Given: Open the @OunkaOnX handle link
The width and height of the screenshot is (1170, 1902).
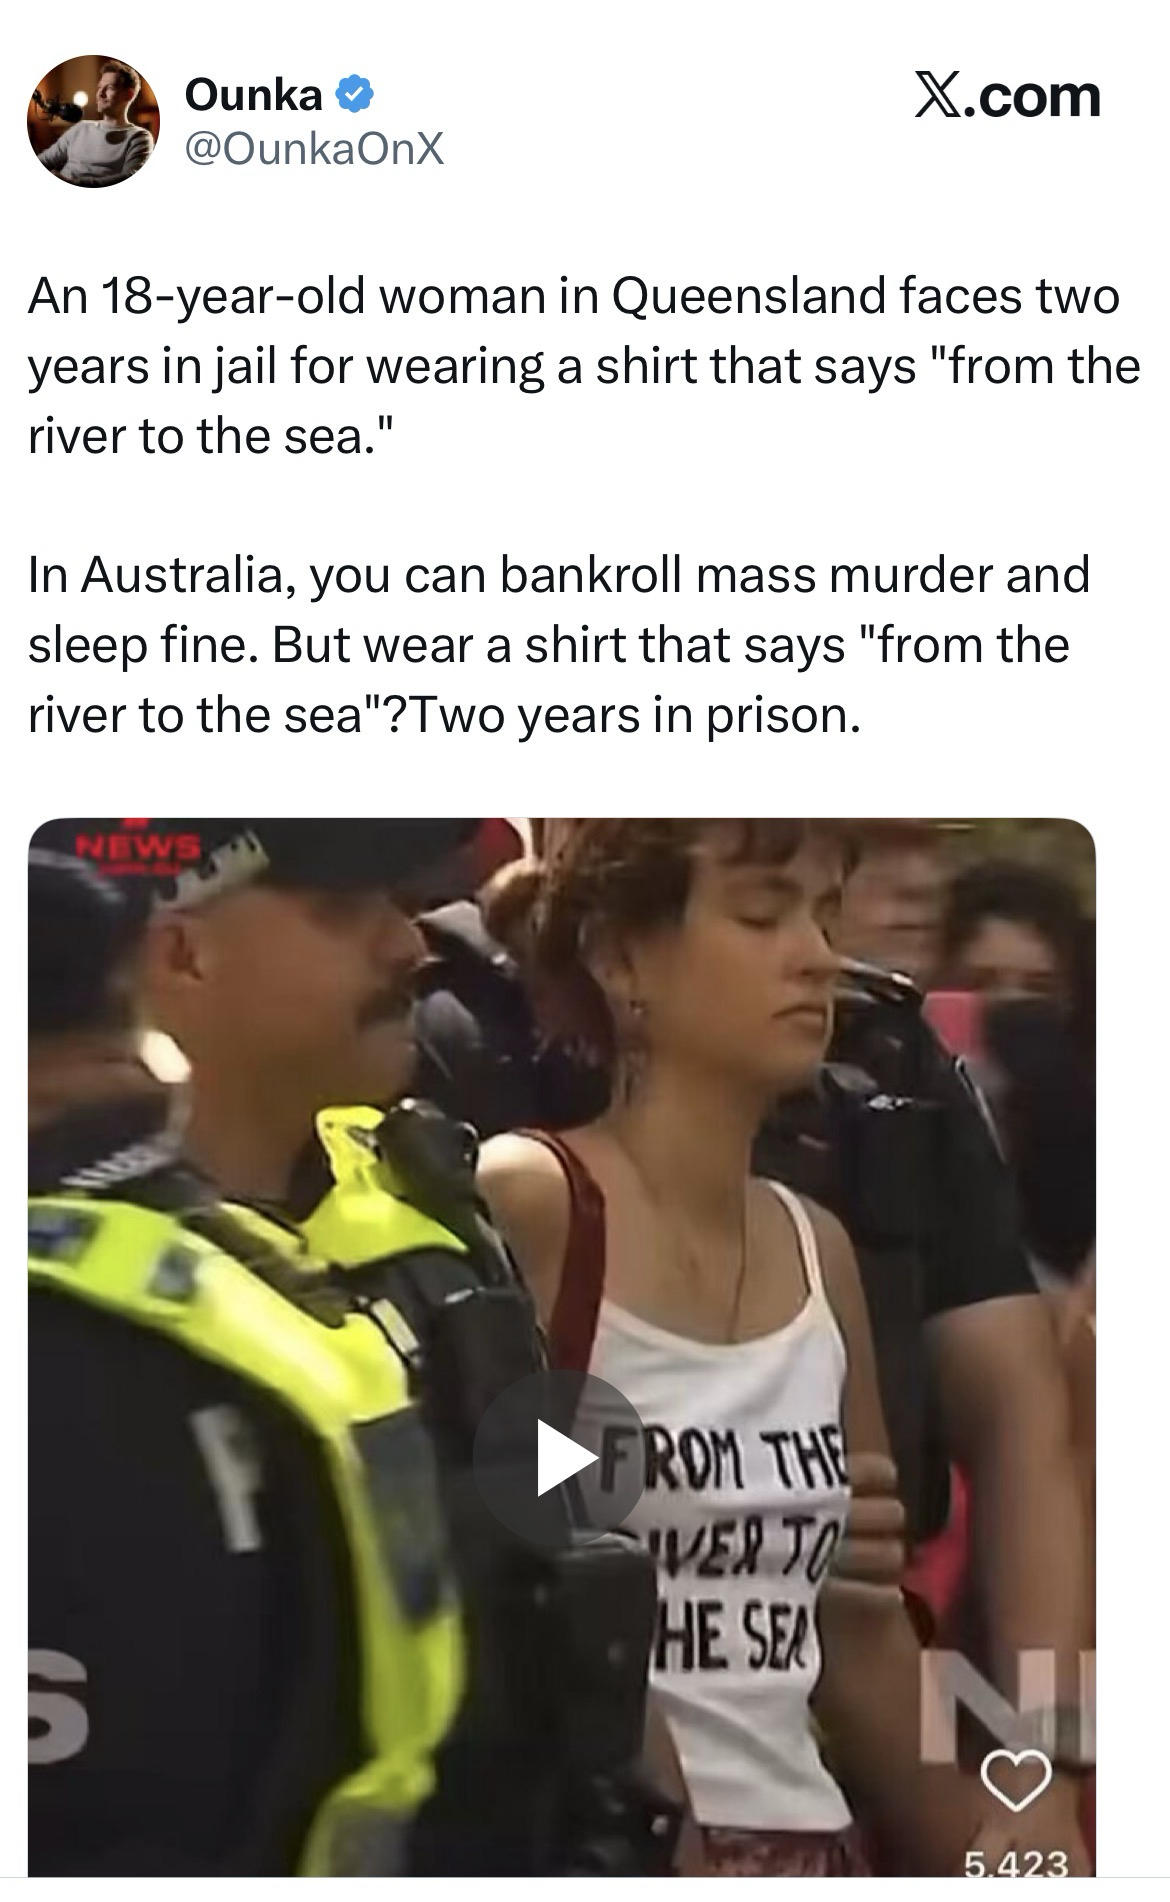Looking at the screenshot, I should click(x=313, y=150).
